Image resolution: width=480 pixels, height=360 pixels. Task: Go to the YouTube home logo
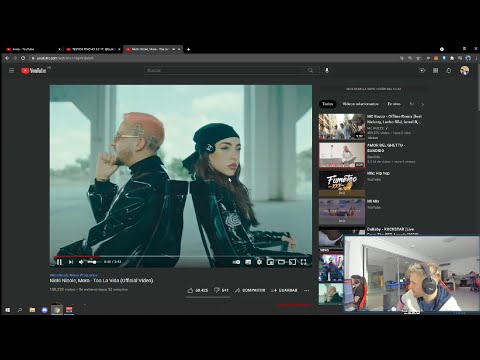point(34,70)
